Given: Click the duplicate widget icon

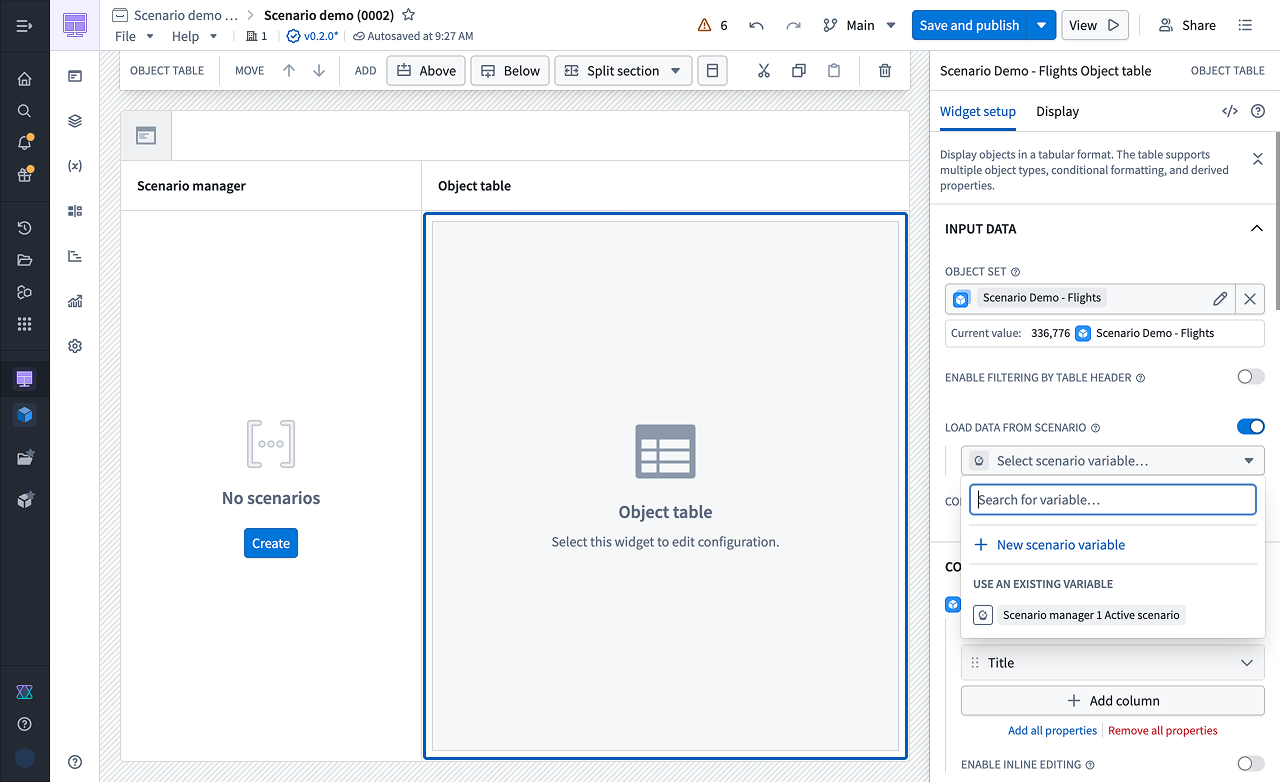Looking at the screenshot, I should [799, 71].
